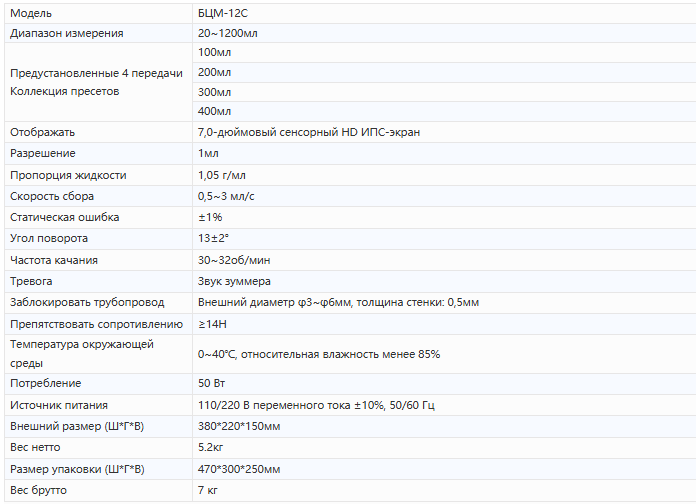Select the Диапазон измерения label cell
This screenshot has height=504, width=699.
67,33
